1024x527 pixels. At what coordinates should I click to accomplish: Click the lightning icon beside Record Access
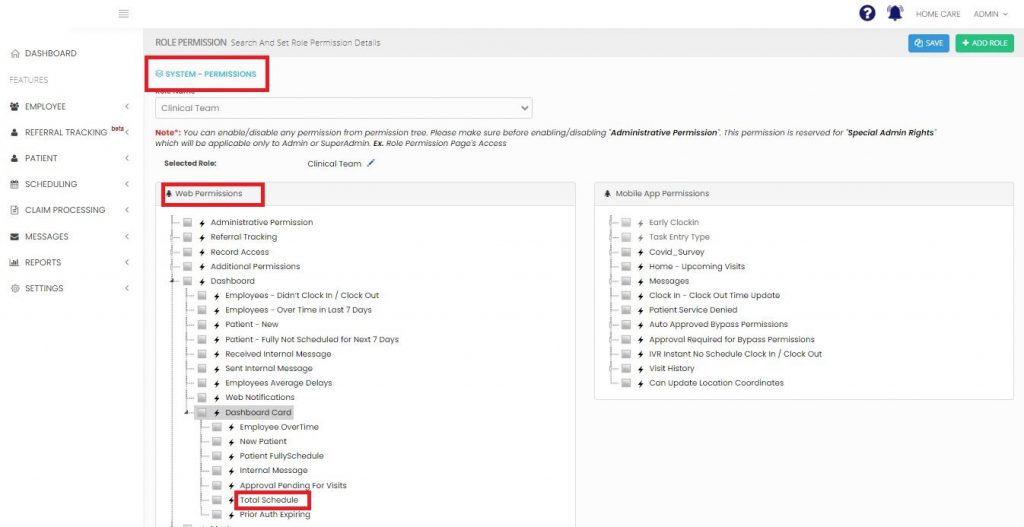tap(202, 252)
